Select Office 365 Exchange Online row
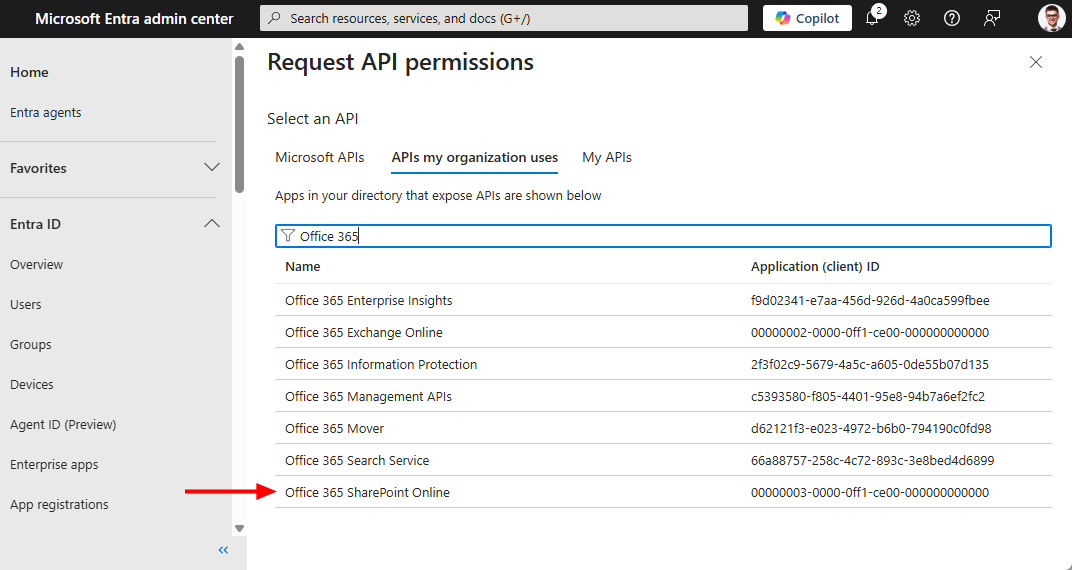This screenshot has width=1072, height=570. (364, 332)
